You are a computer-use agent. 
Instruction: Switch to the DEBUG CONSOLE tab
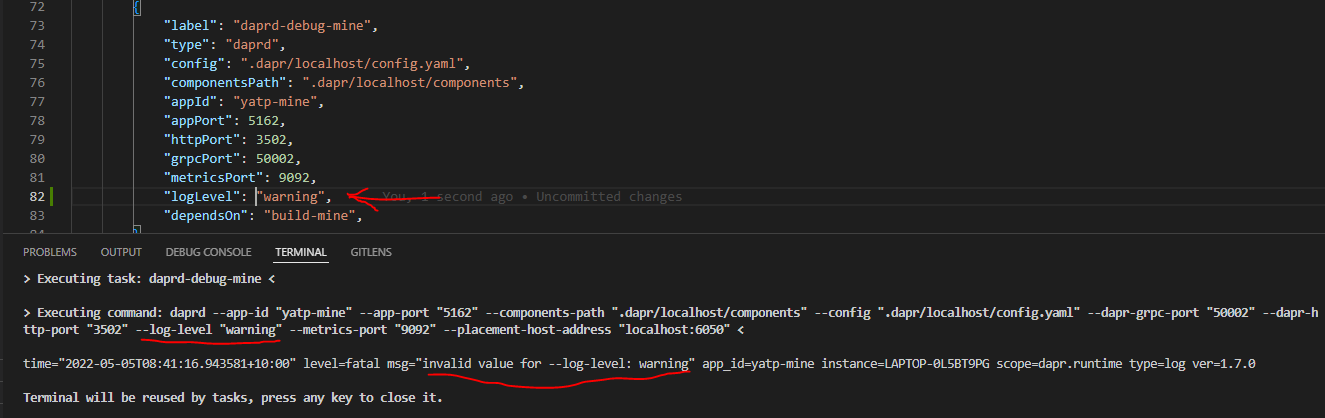pyautogui.click(x=209, y=252)
